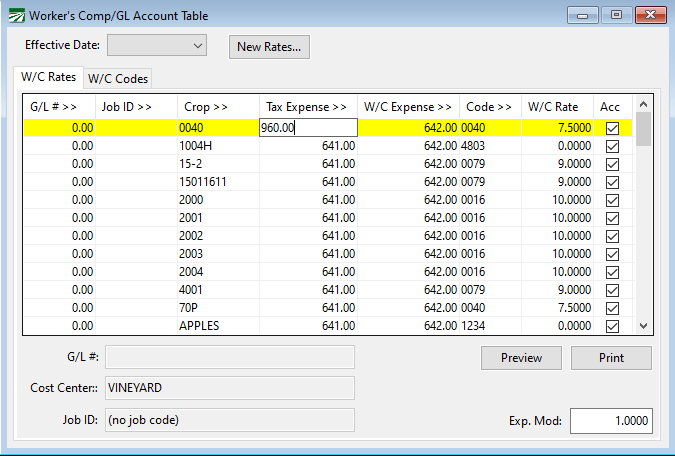This screenshot has width=675, height=456.
Task: Toggle the Acc checkbox in the APPLES row
Action: (x=612, y=326)
